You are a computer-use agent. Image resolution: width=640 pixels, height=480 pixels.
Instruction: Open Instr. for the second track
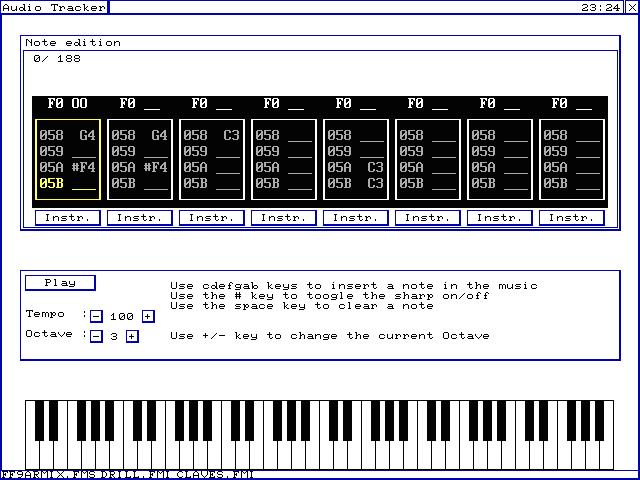point(140,217)
